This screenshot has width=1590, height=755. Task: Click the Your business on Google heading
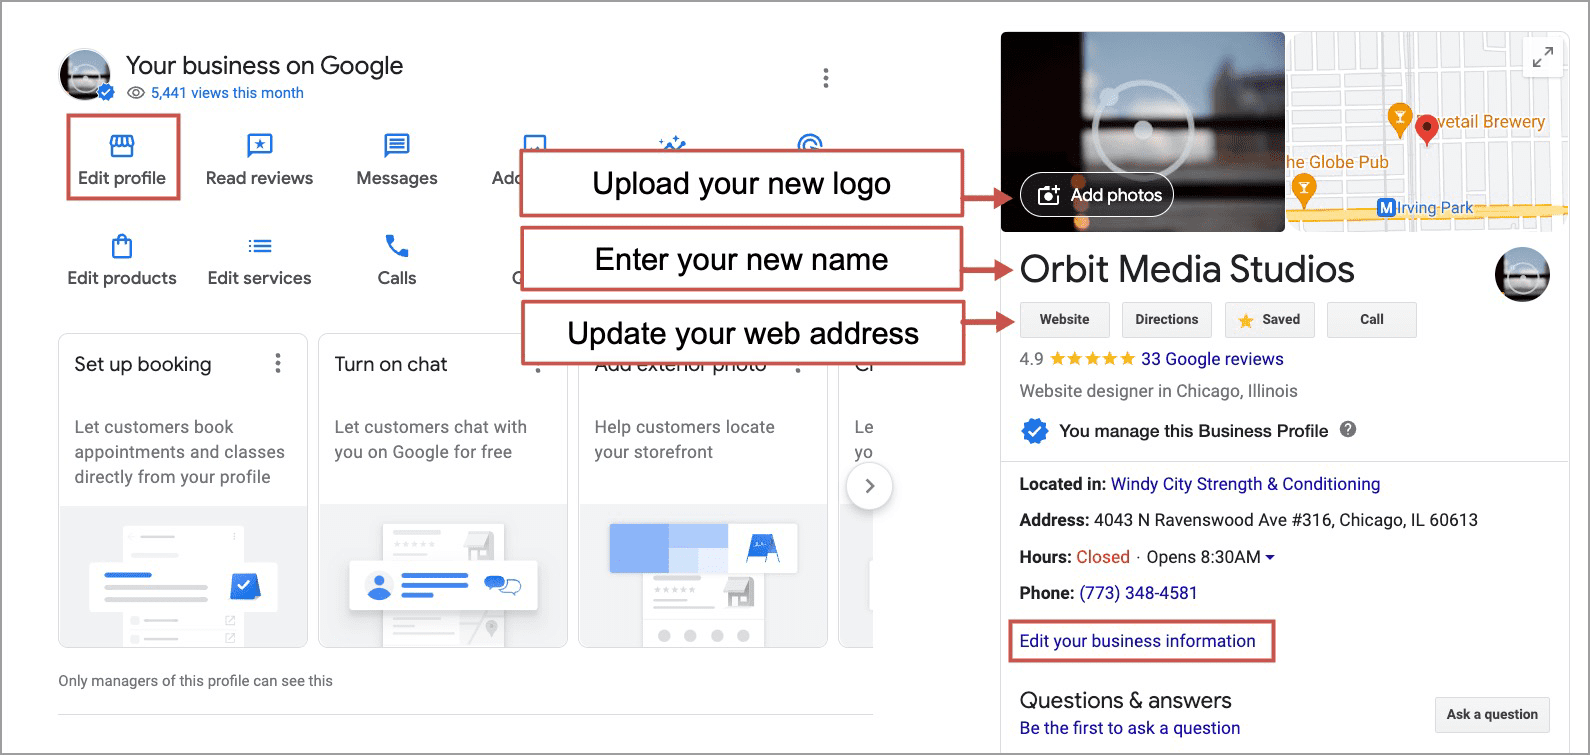[264, 66]
